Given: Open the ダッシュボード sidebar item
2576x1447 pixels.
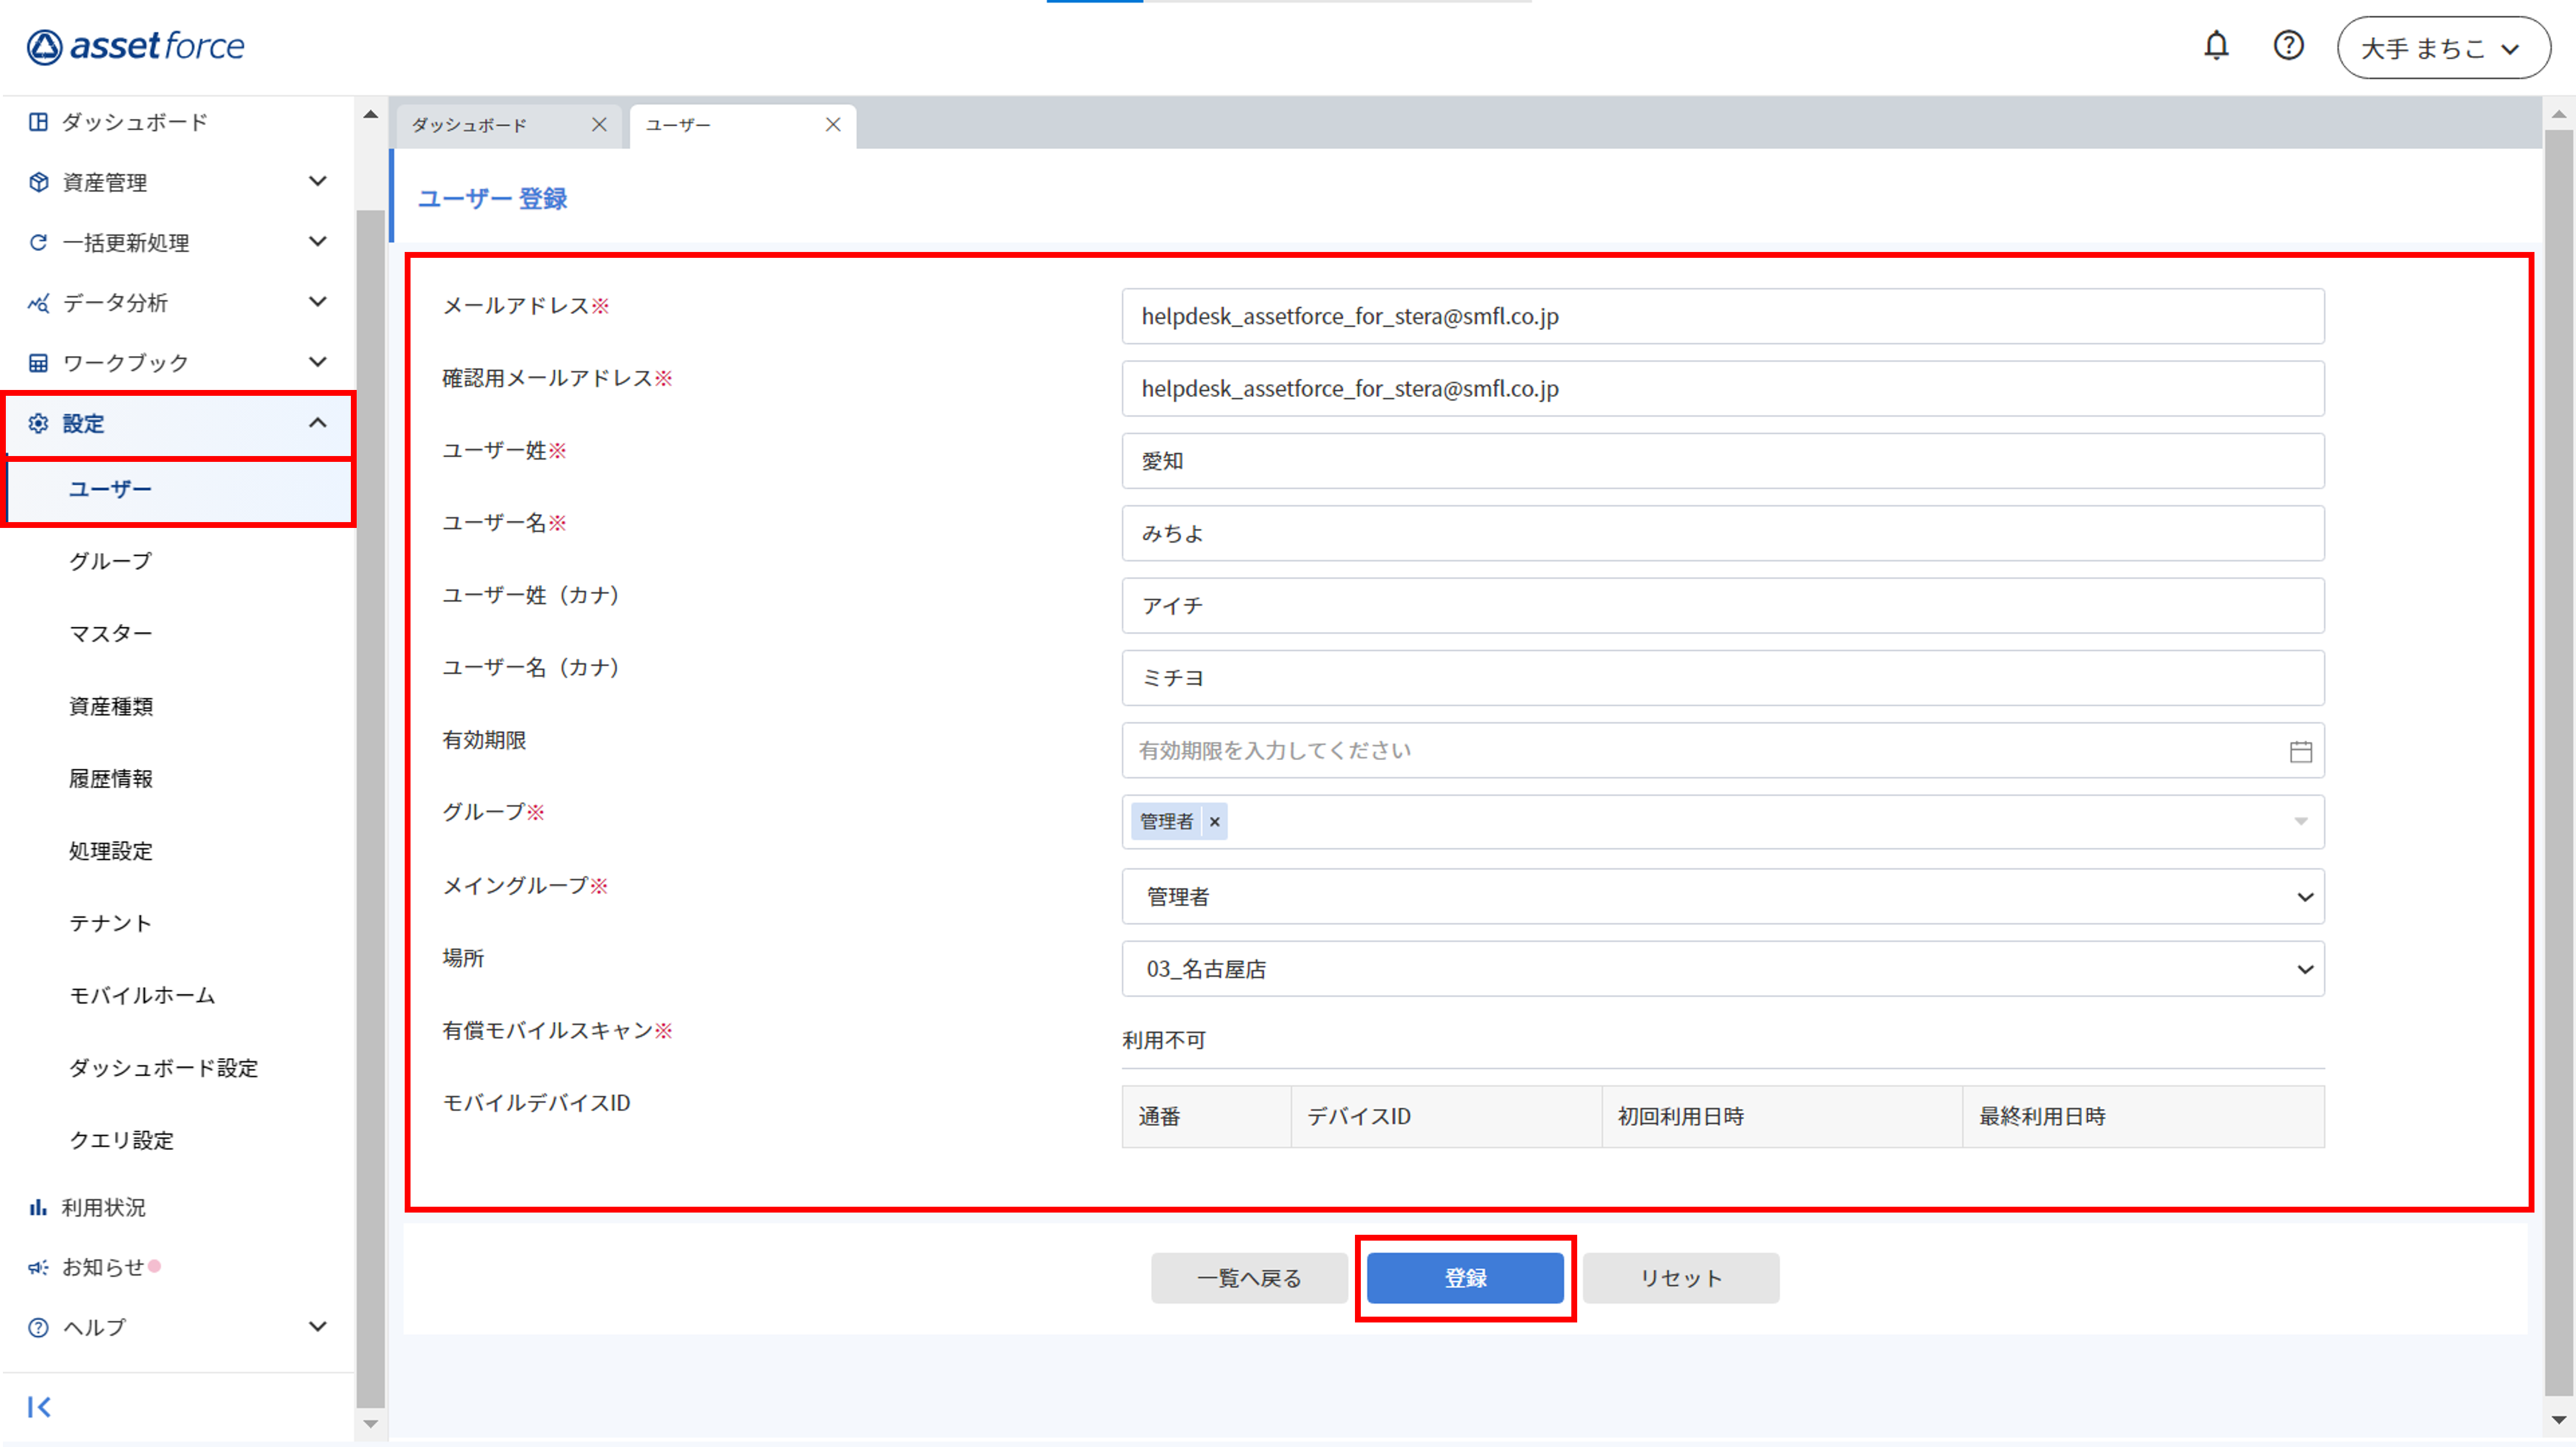Looking at the screenshot, I should (x=135, y=122).
